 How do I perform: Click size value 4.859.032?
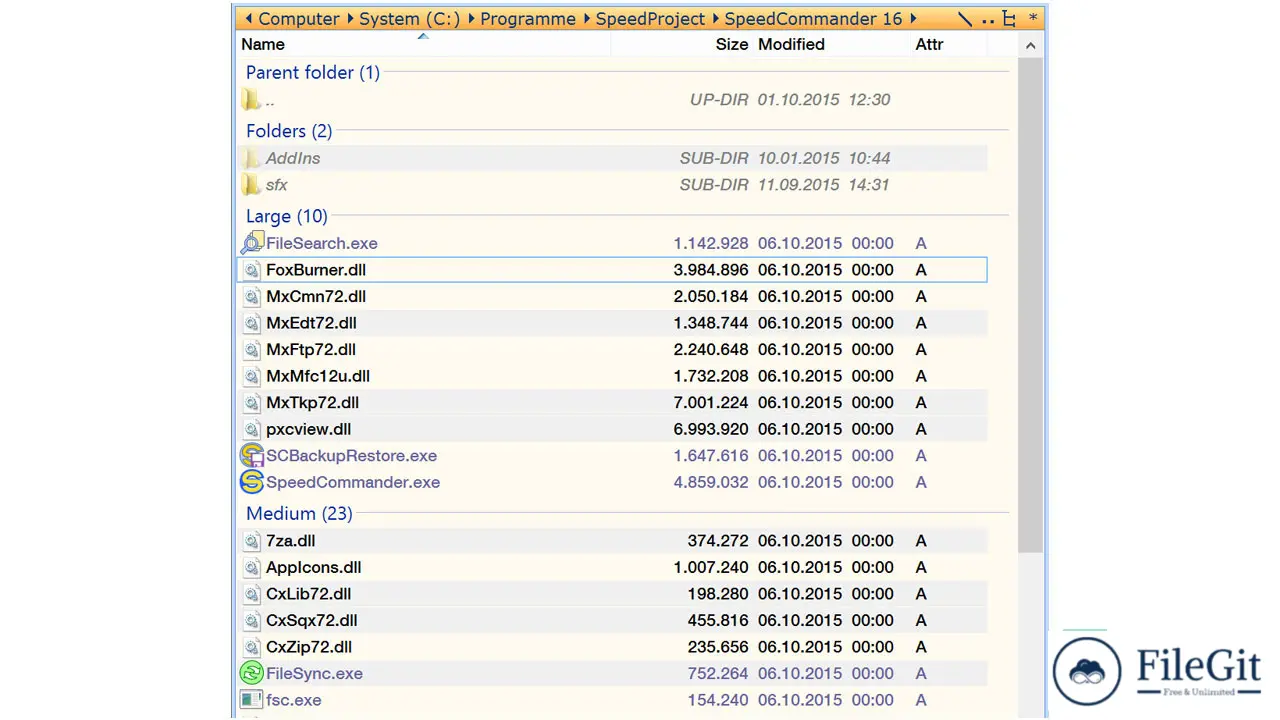click(711, 482)
